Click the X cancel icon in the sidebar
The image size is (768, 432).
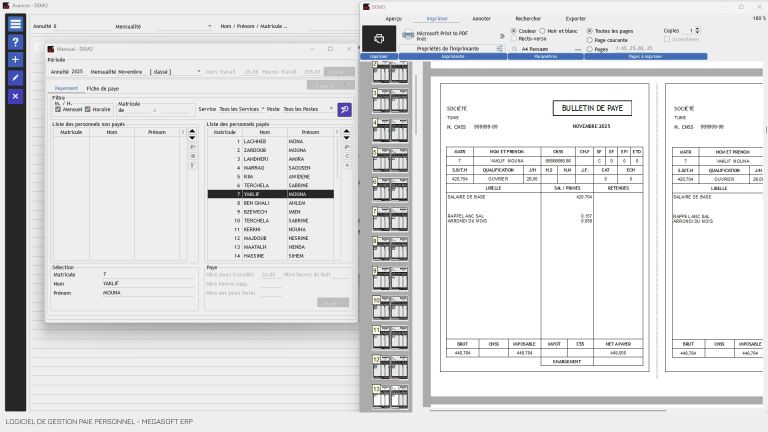(15, 96)
